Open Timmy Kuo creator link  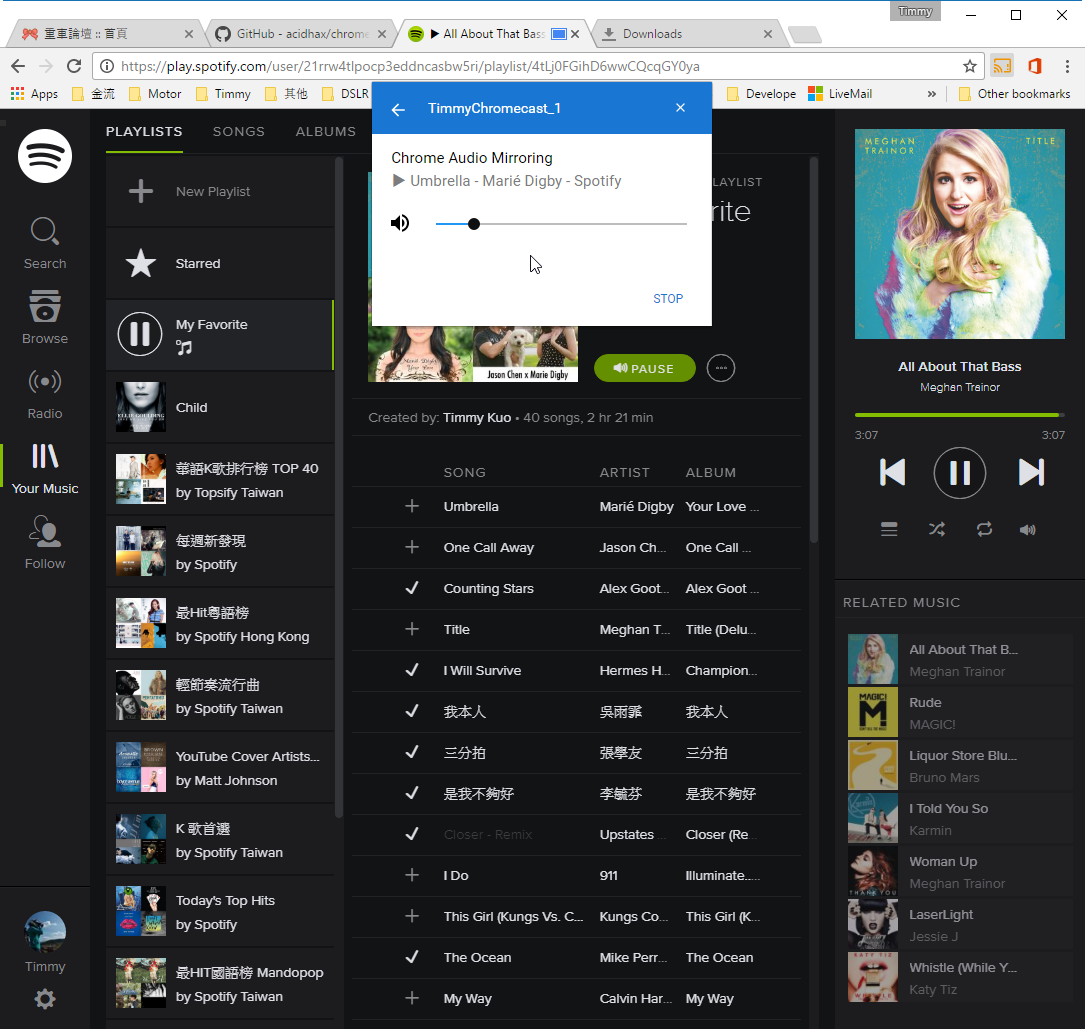pos(477,417)
